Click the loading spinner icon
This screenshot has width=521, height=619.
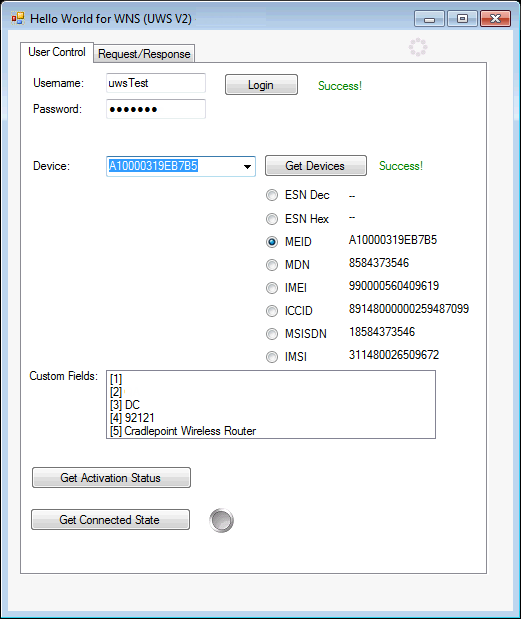pos(418,47)
